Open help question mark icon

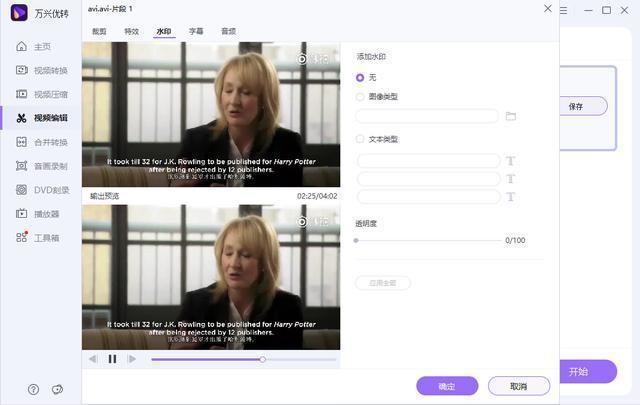click(x=33, y=389)
